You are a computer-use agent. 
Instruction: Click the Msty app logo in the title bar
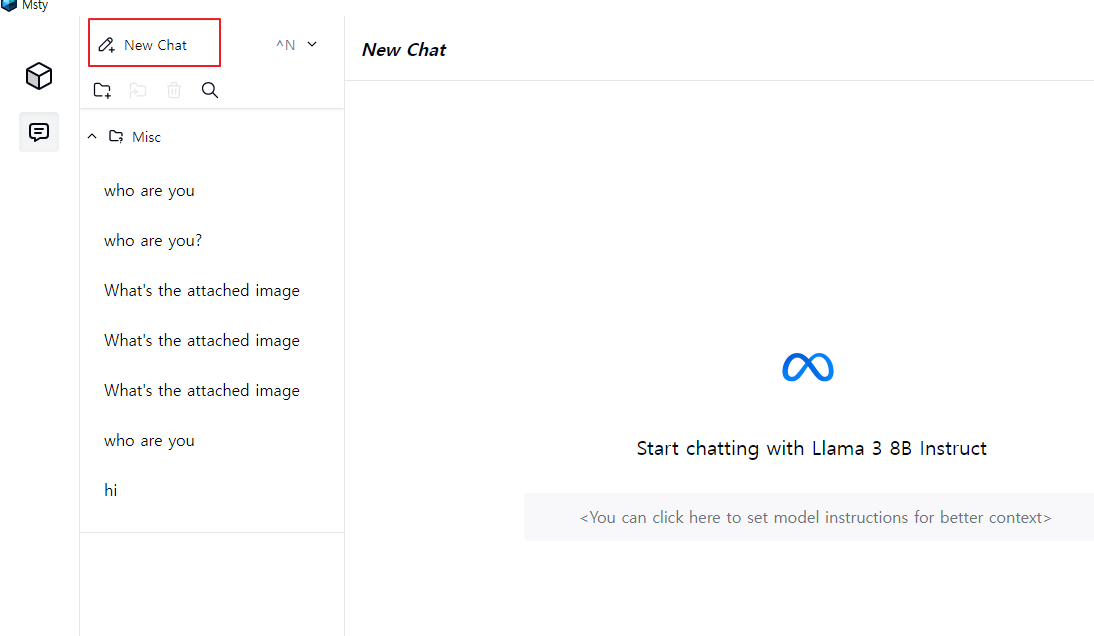tap(8, 5)
